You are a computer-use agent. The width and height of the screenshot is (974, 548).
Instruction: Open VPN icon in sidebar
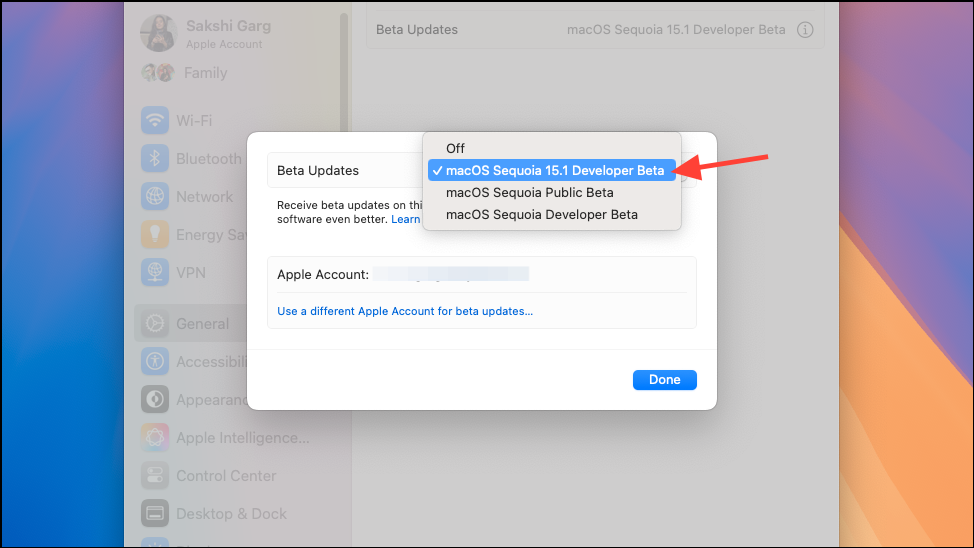(155, 272)
